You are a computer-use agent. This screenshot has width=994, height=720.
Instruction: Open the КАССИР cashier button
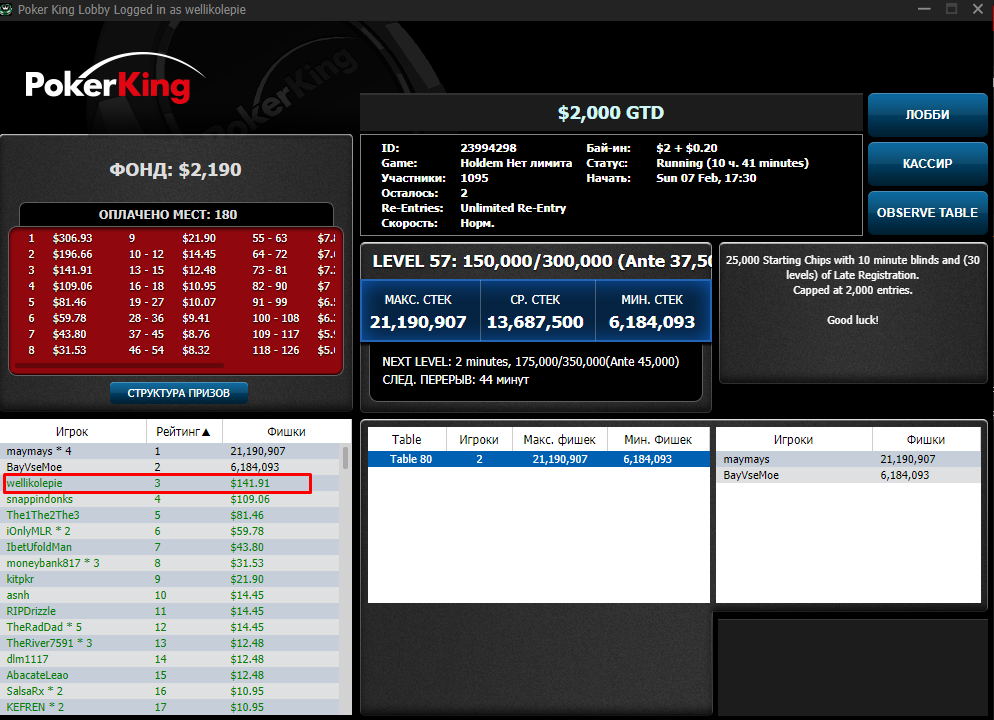(927, 164)
